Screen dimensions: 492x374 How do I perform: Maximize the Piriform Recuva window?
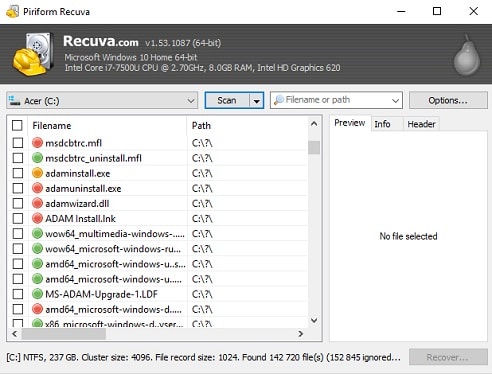tap(437, 11)
